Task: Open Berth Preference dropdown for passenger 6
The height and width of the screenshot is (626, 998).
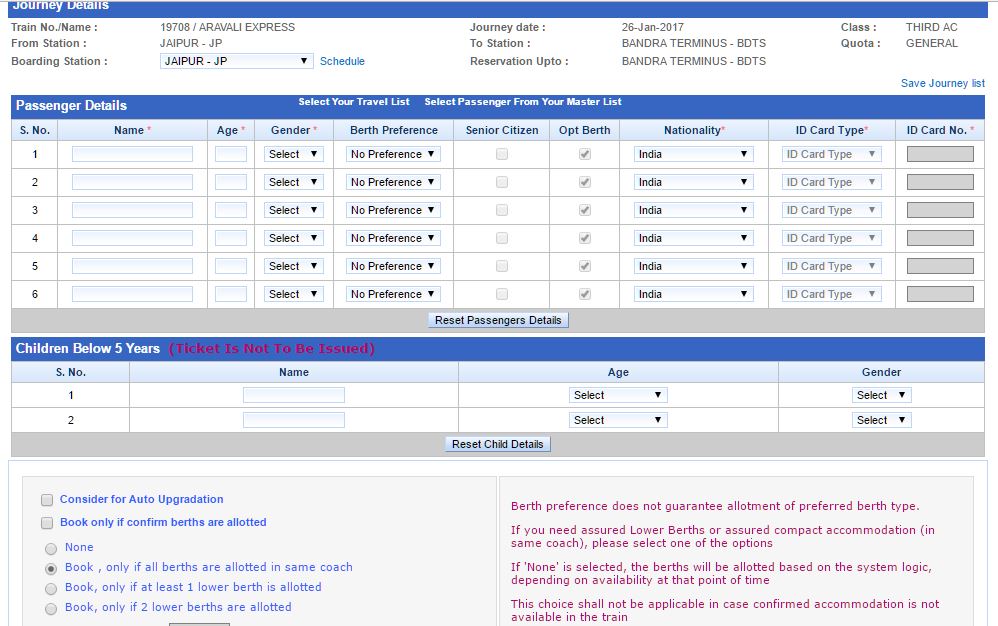Action: coord(392,294)
